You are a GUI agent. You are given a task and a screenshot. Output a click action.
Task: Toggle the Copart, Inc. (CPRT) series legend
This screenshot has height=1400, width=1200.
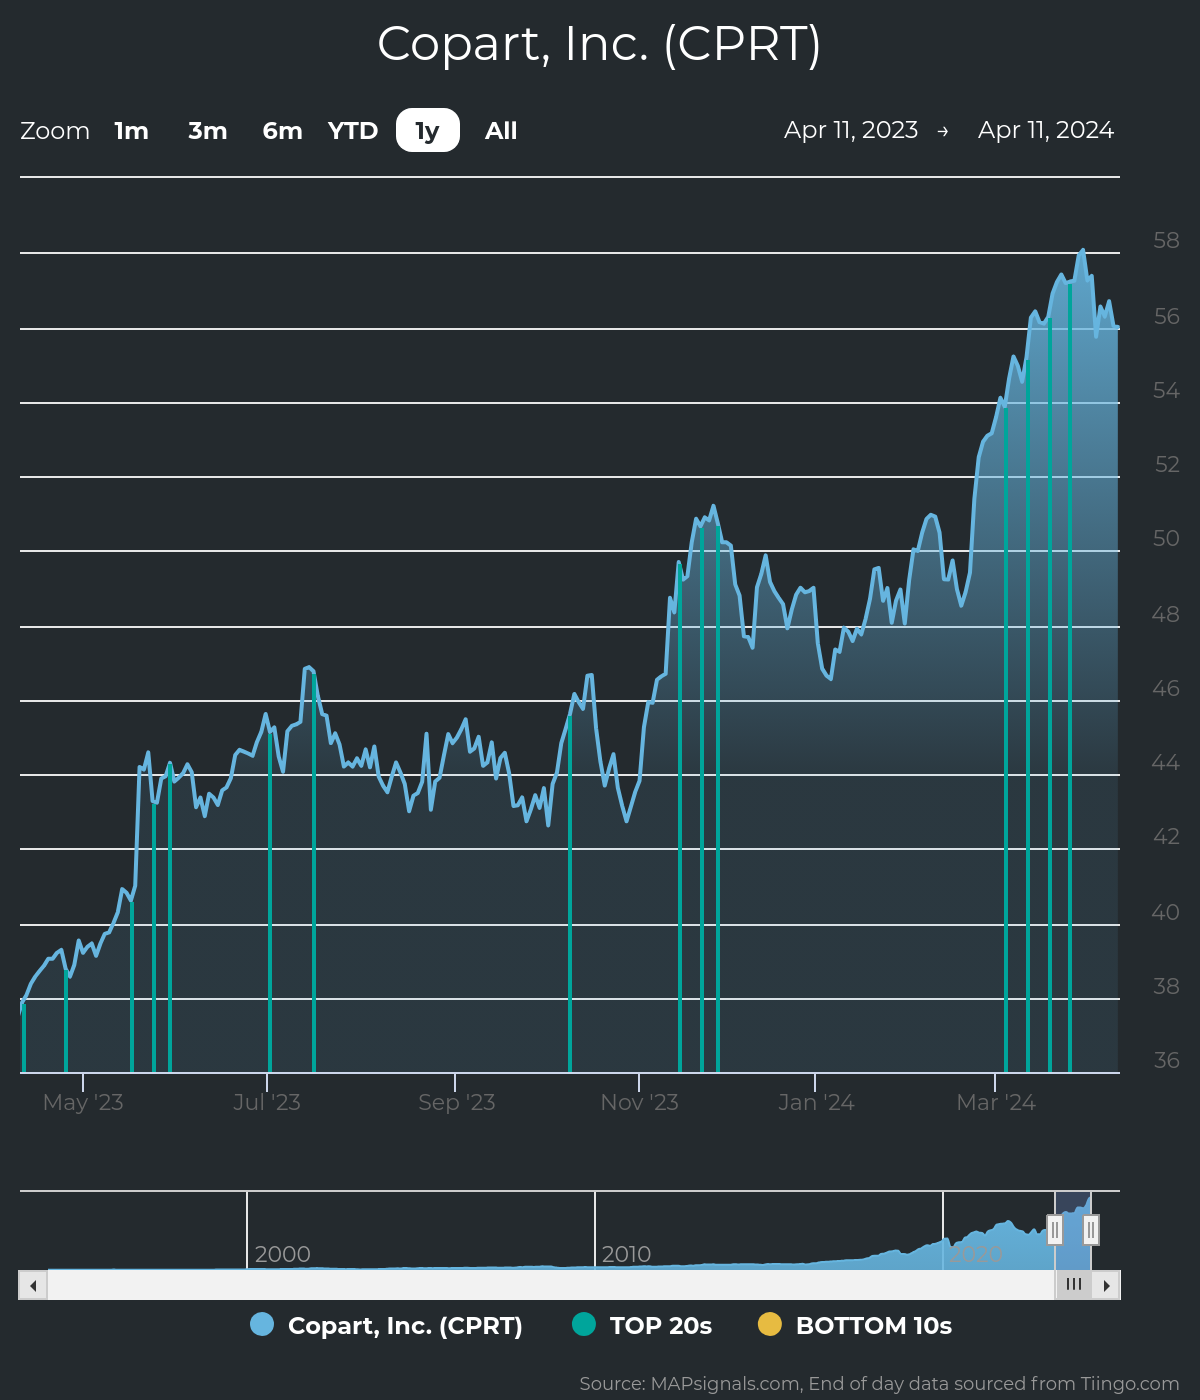pos(405,1325)
